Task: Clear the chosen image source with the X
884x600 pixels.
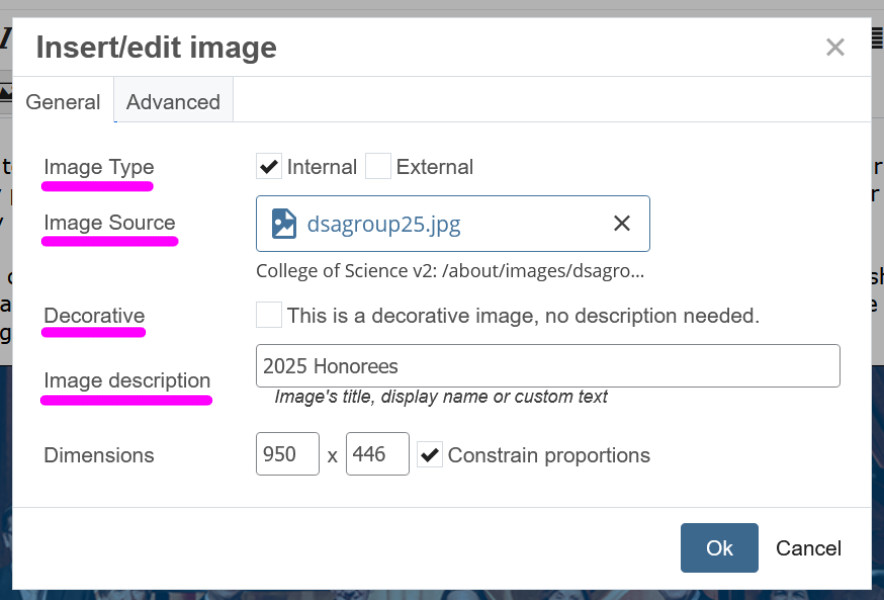Action: (622, 223)
